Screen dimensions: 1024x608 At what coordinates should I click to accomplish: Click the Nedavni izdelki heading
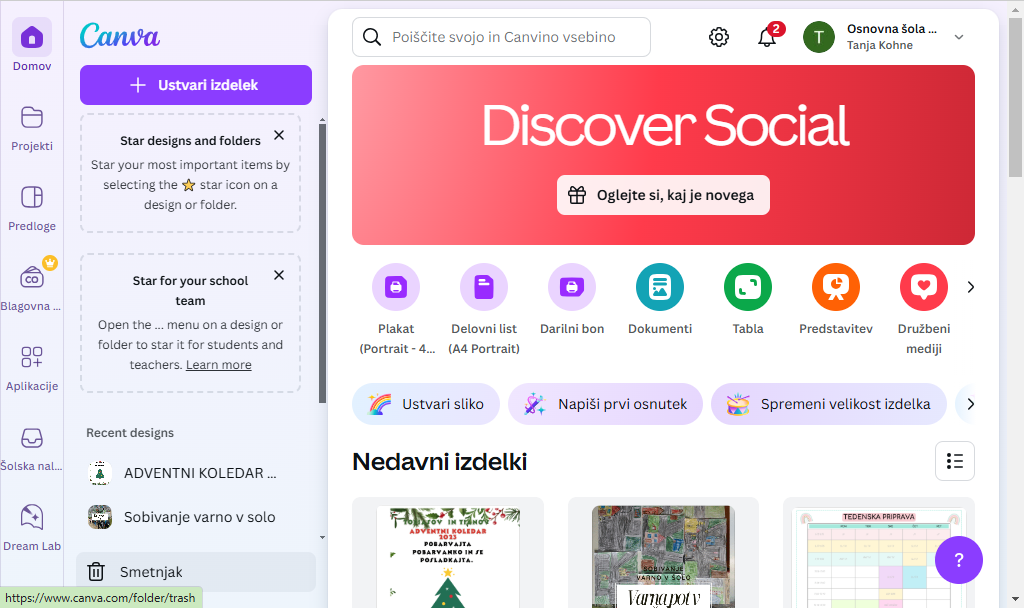pos(440,462)
